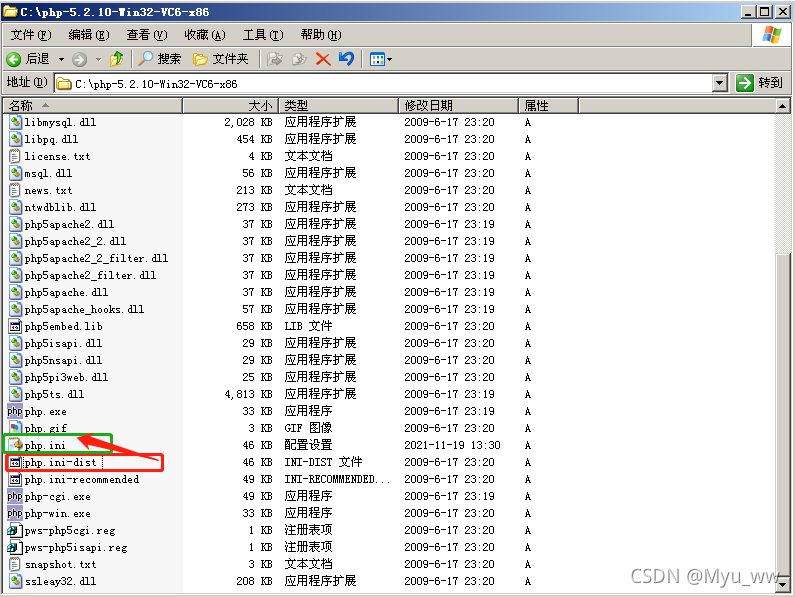Click the red Delete X icon
The height and width of the screenshot is (597, 795).
(323, 59)
